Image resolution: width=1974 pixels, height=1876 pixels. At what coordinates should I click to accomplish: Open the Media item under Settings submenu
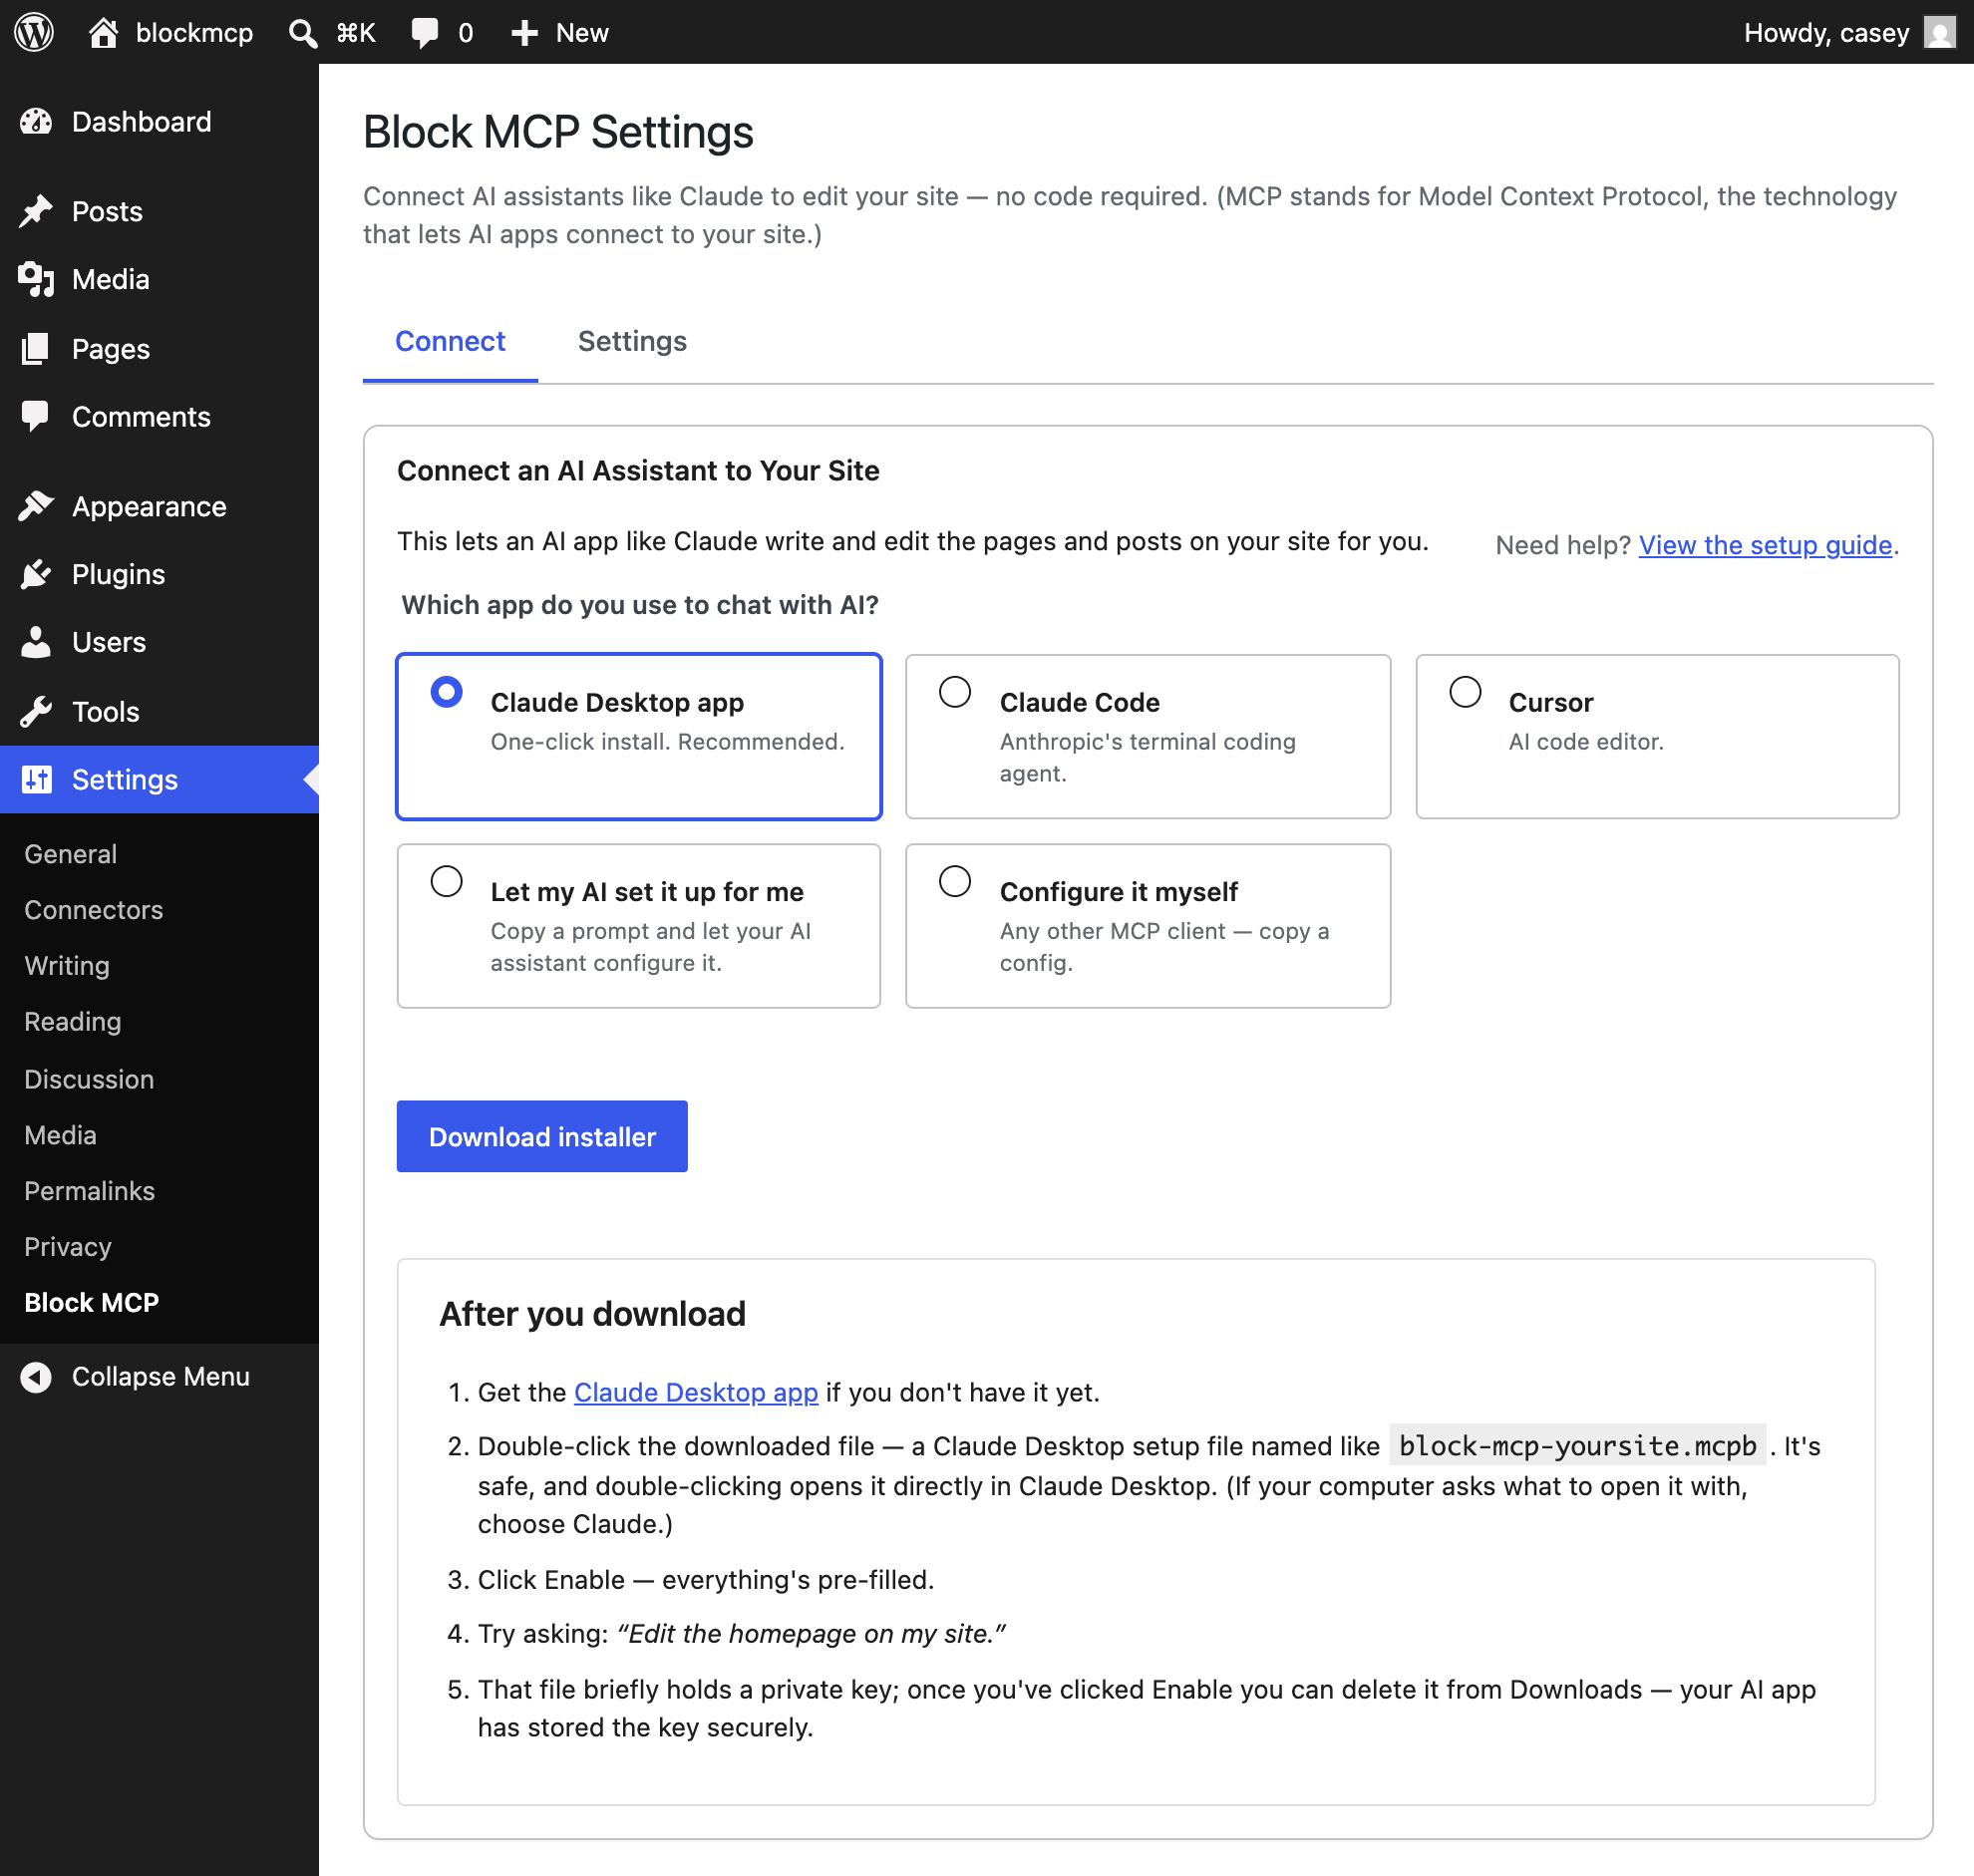[60, 1135]
